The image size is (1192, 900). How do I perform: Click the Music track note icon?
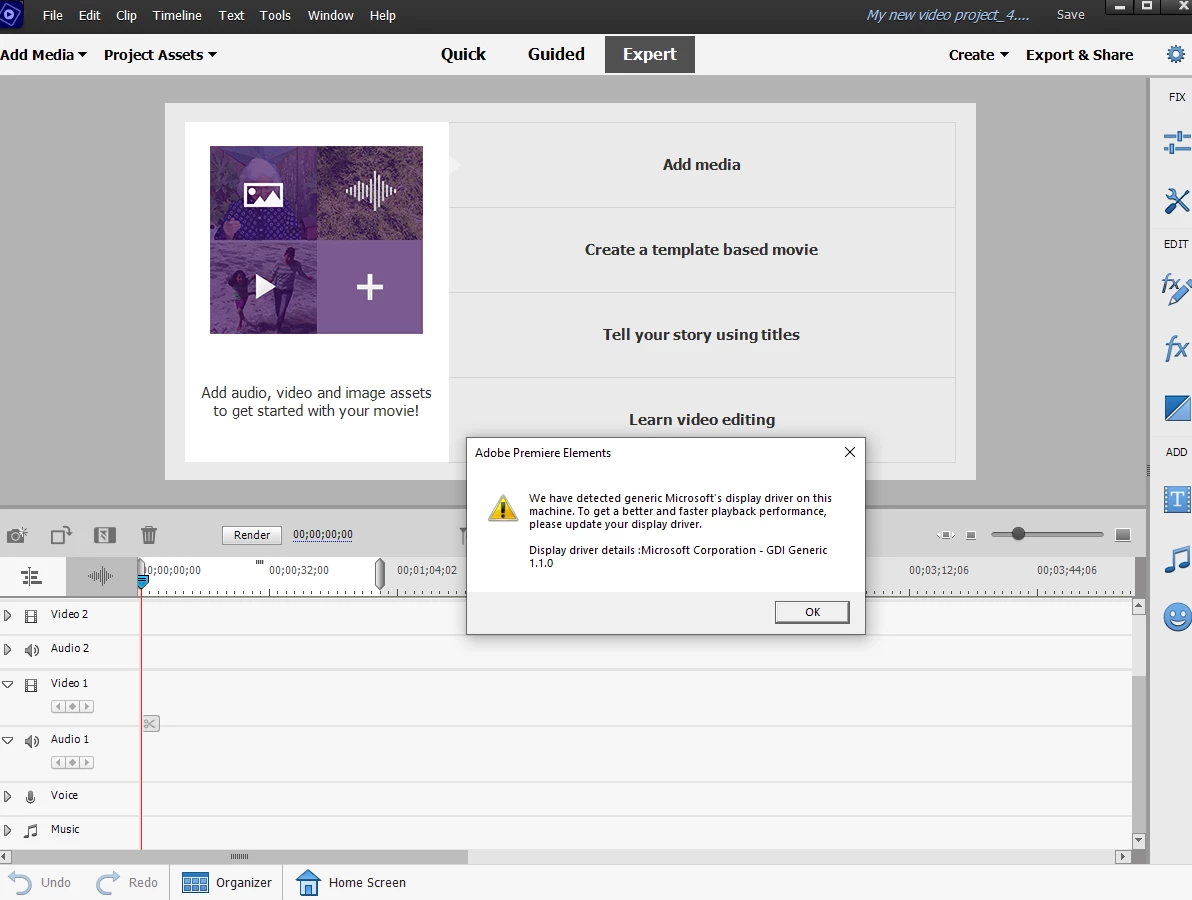point(30,831)
